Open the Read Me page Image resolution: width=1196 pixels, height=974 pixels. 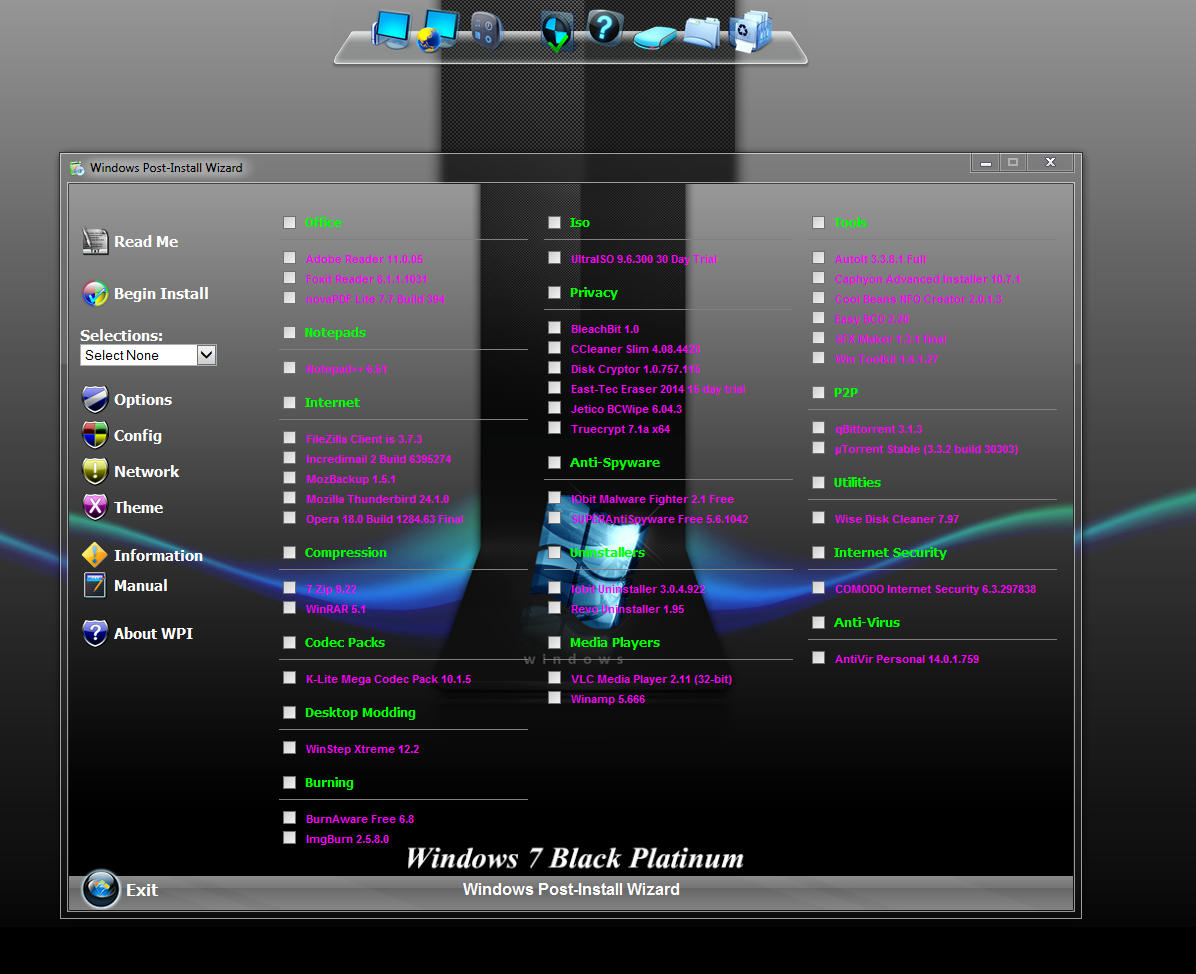coord(146,242)
